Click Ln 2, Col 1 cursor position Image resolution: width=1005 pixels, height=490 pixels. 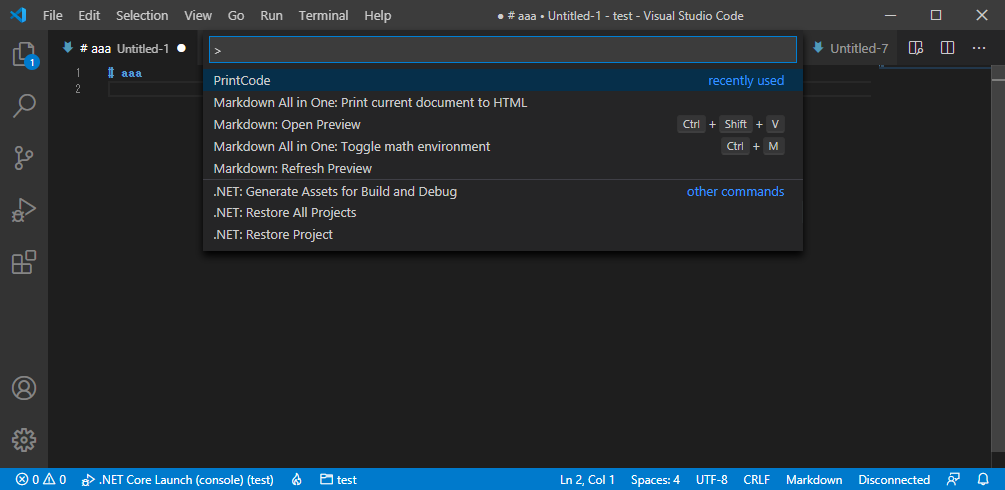pyautogui.click(x=587, y=479)
